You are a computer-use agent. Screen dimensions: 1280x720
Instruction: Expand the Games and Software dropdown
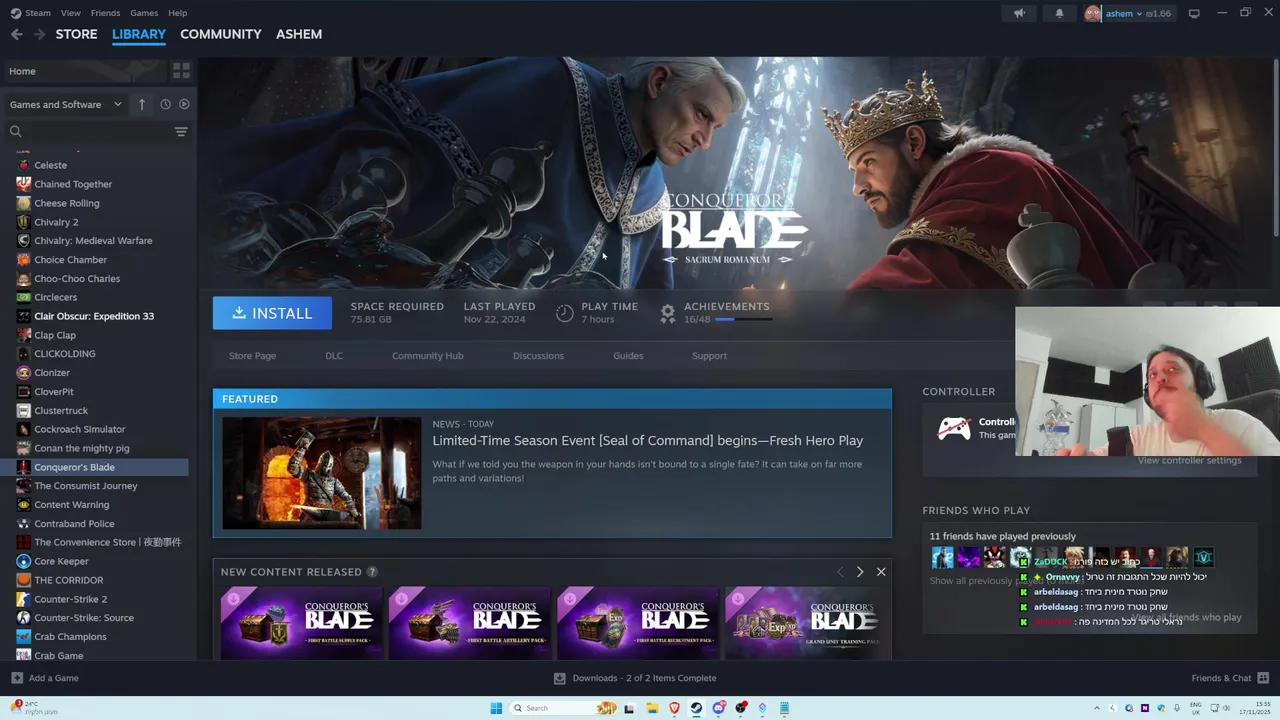coord(65,104)
